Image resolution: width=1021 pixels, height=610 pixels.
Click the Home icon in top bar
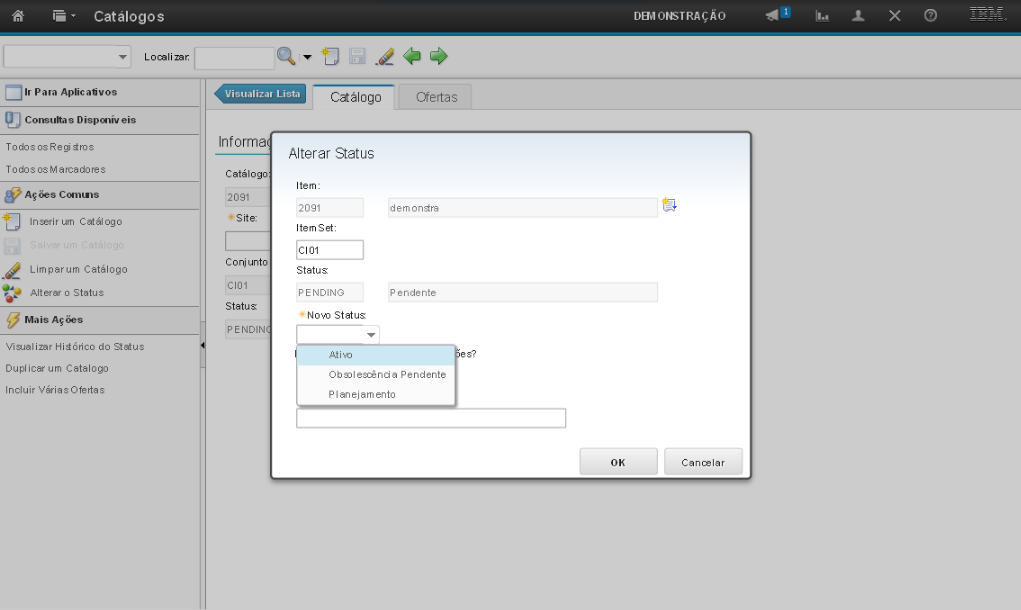17,16
